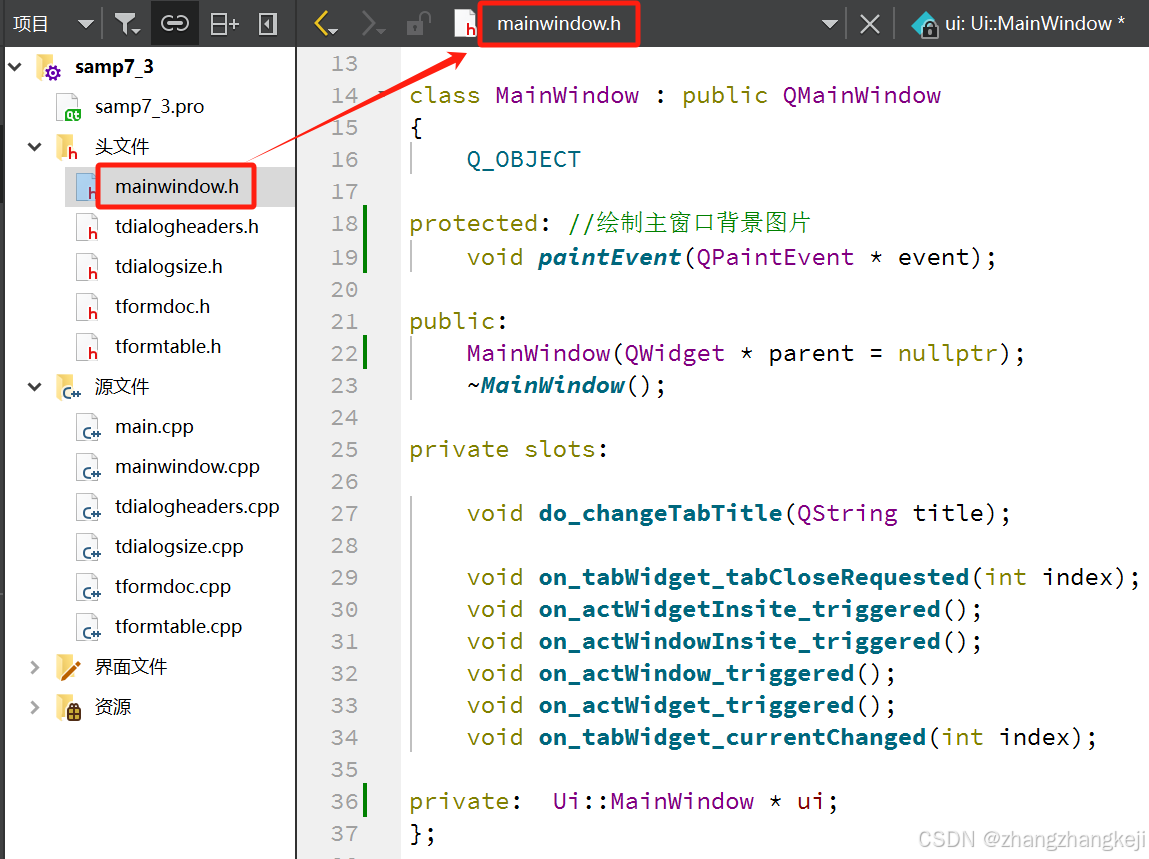
Task: Open the open-documents list arrow
Action: [x=830, y=24]
